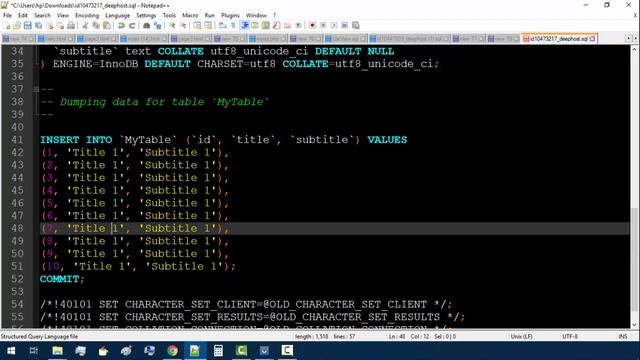Screen dimensions: 640x360
Task: Click the Copy toolbar icon
Action: (96, 25)
